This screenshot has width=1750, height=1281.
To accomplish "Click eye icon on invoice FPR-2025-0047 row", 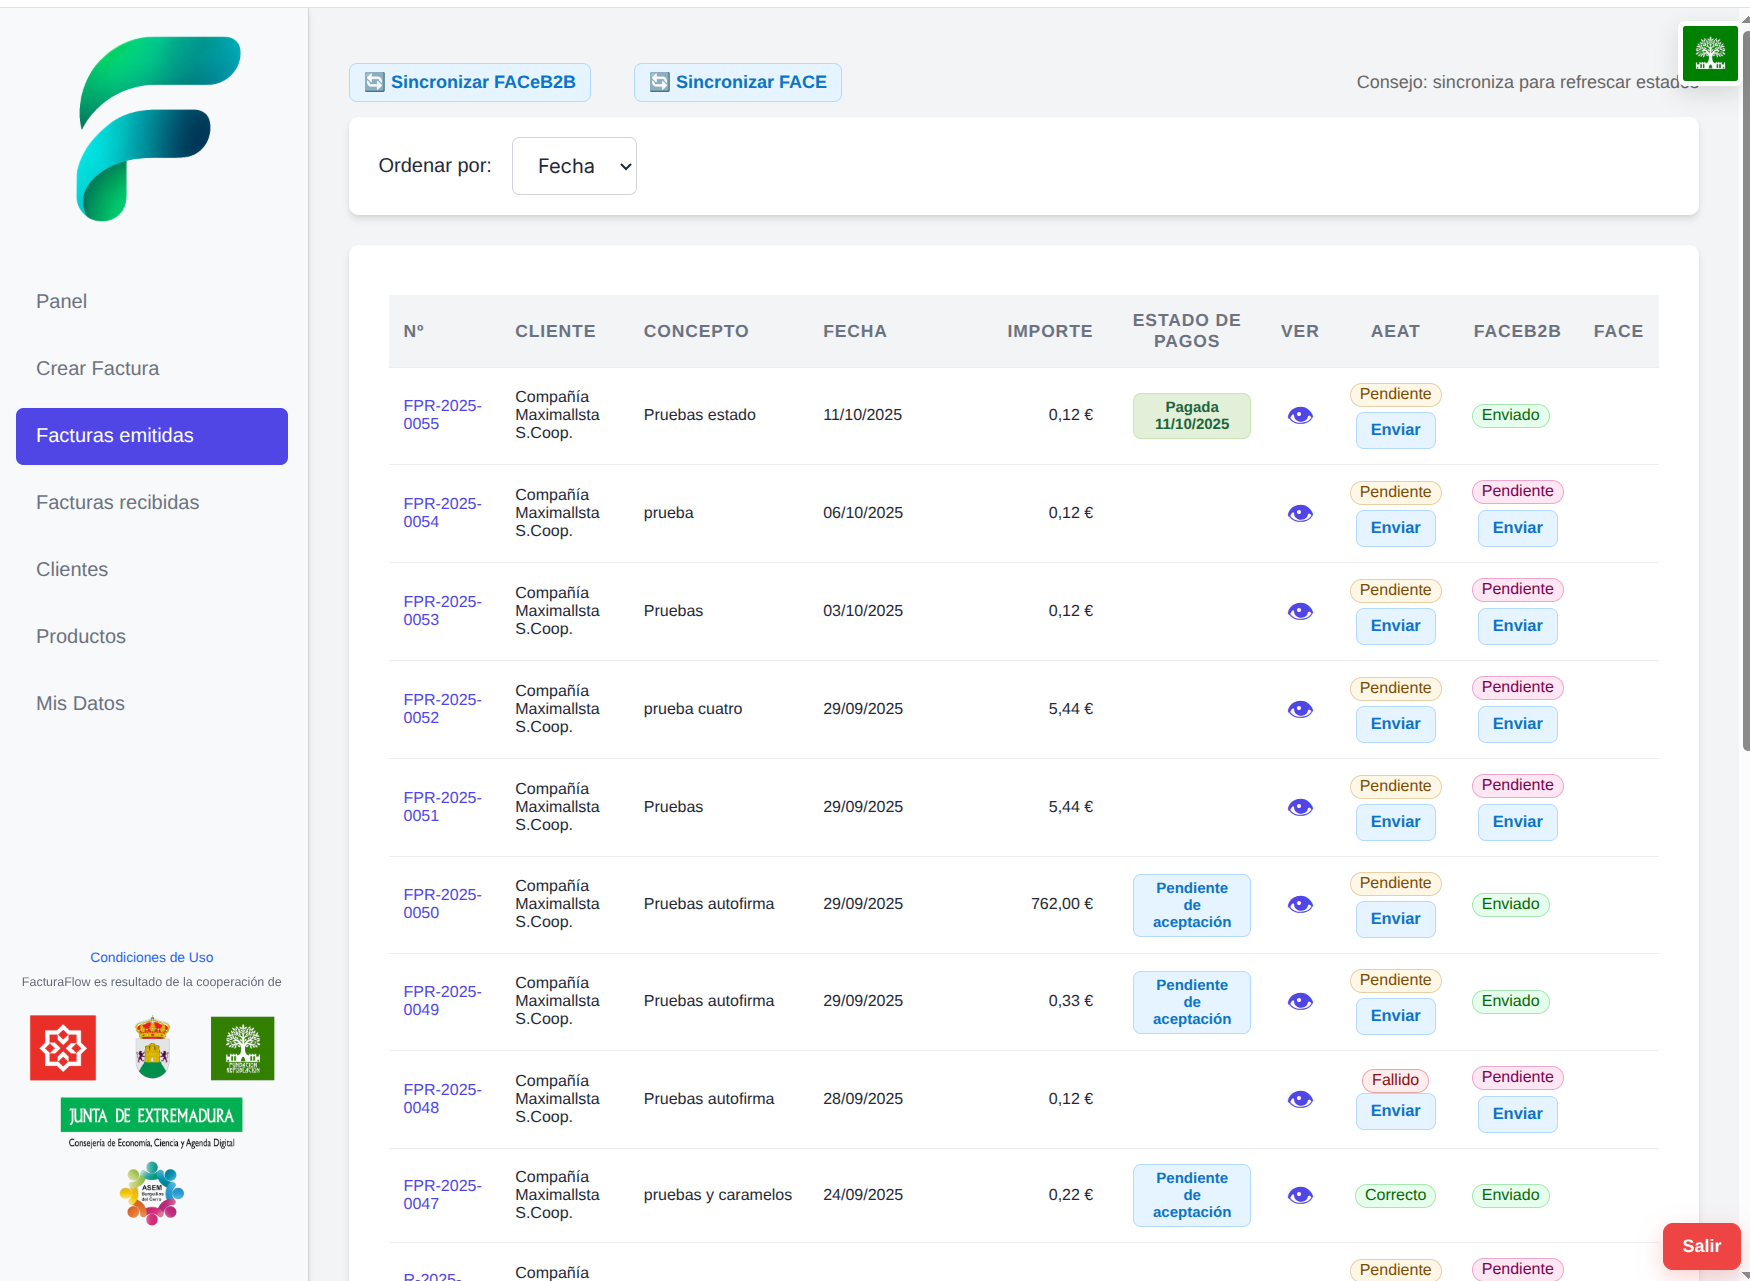I will (1300, 1196).
